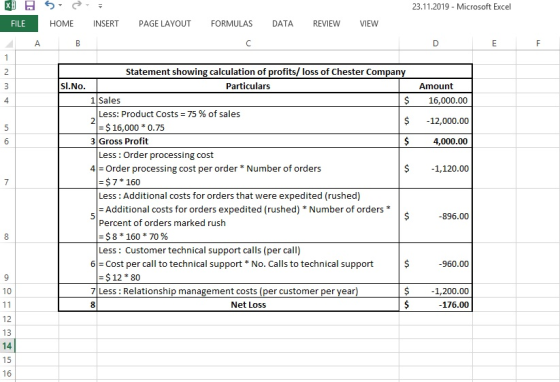Screen dimensions: 560x382
Task: Select row 6 header
Action: (8, 141)
